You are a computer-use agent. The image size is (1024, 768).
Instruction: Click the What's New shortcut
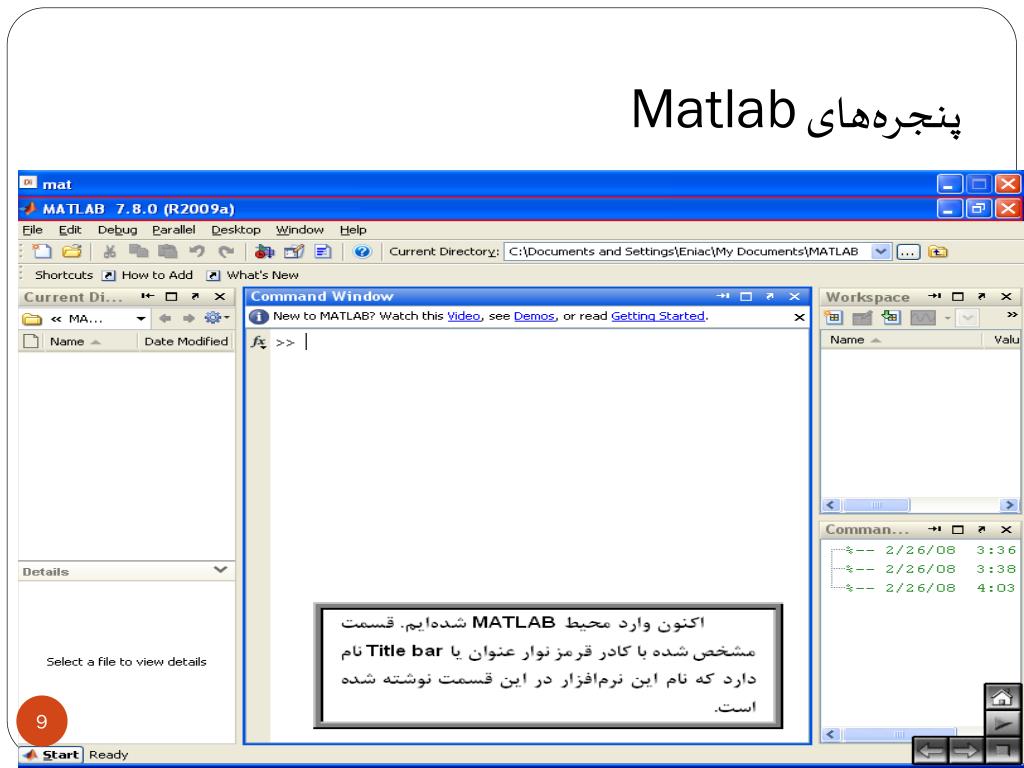[253, 275]
